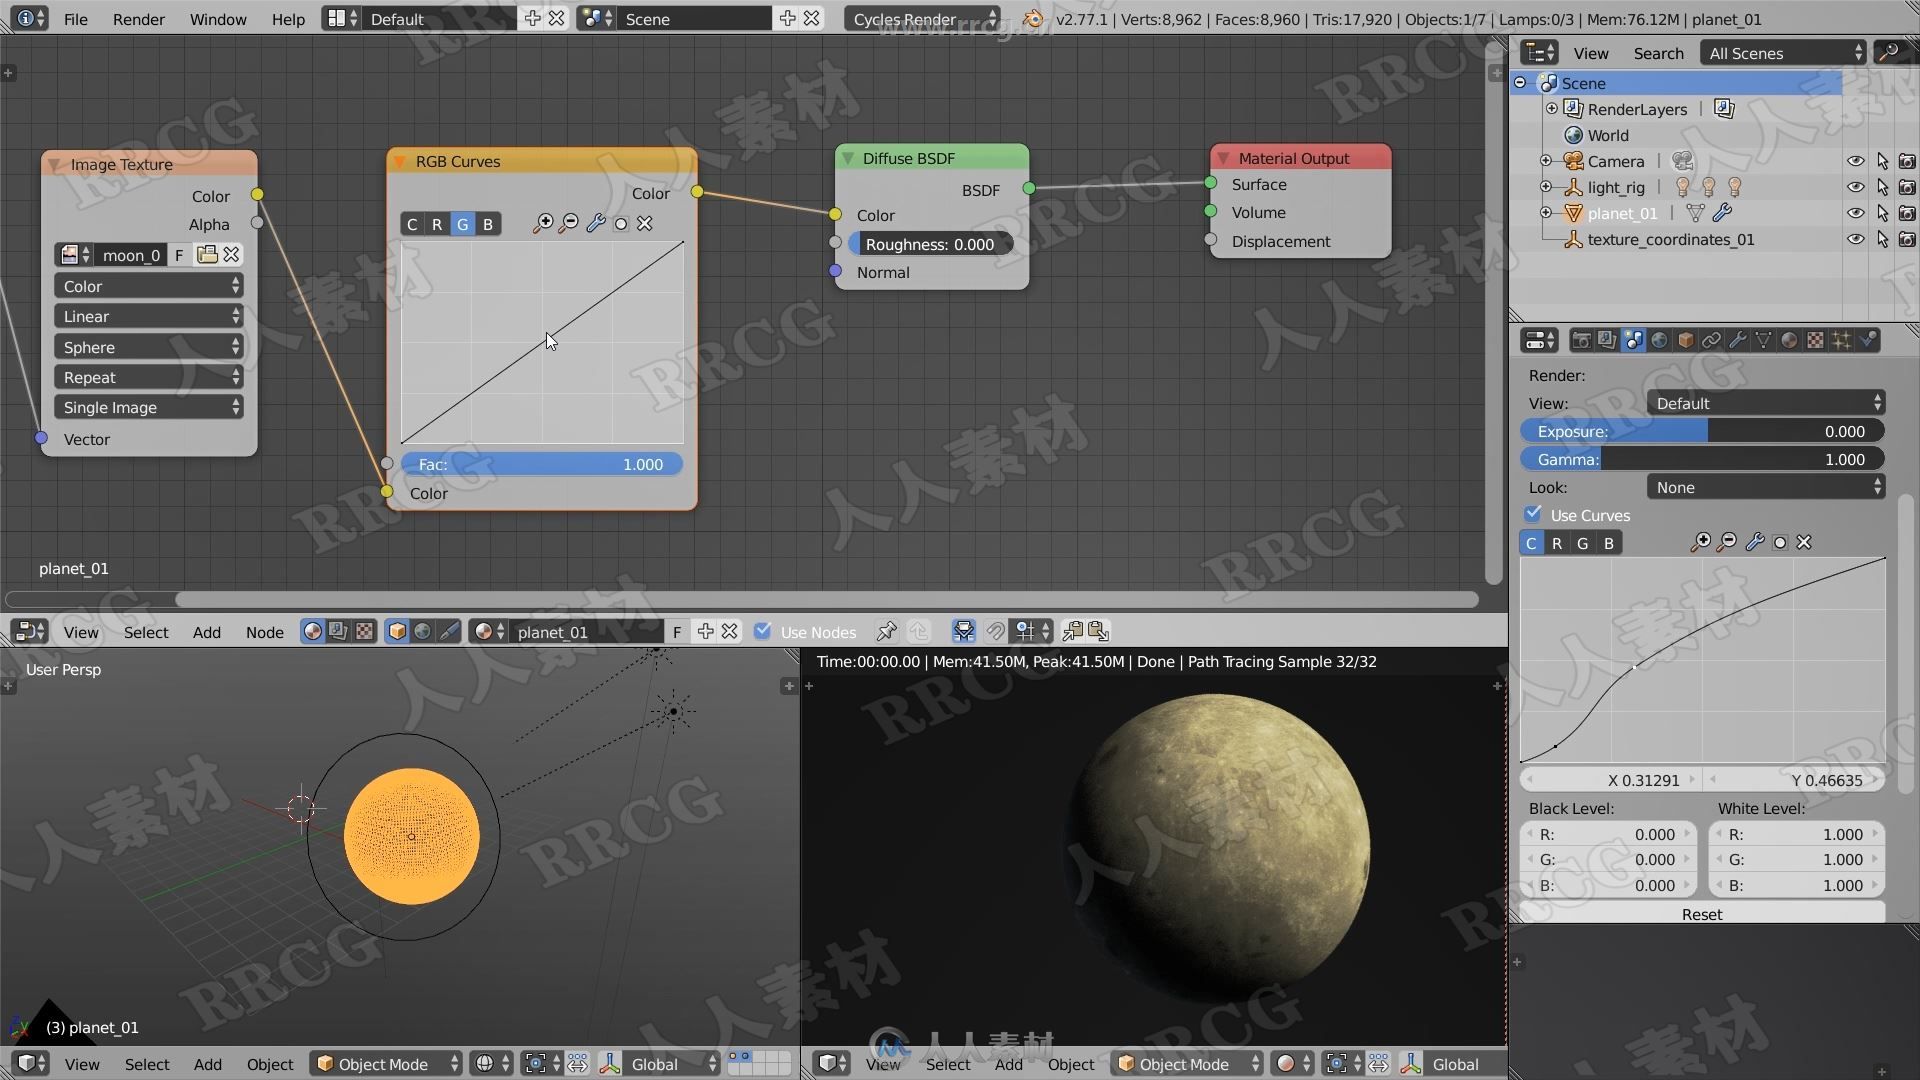Click the moon_0 texture thumbnail in Image Texture
1920x1080 pixels.
pos(69,253)
